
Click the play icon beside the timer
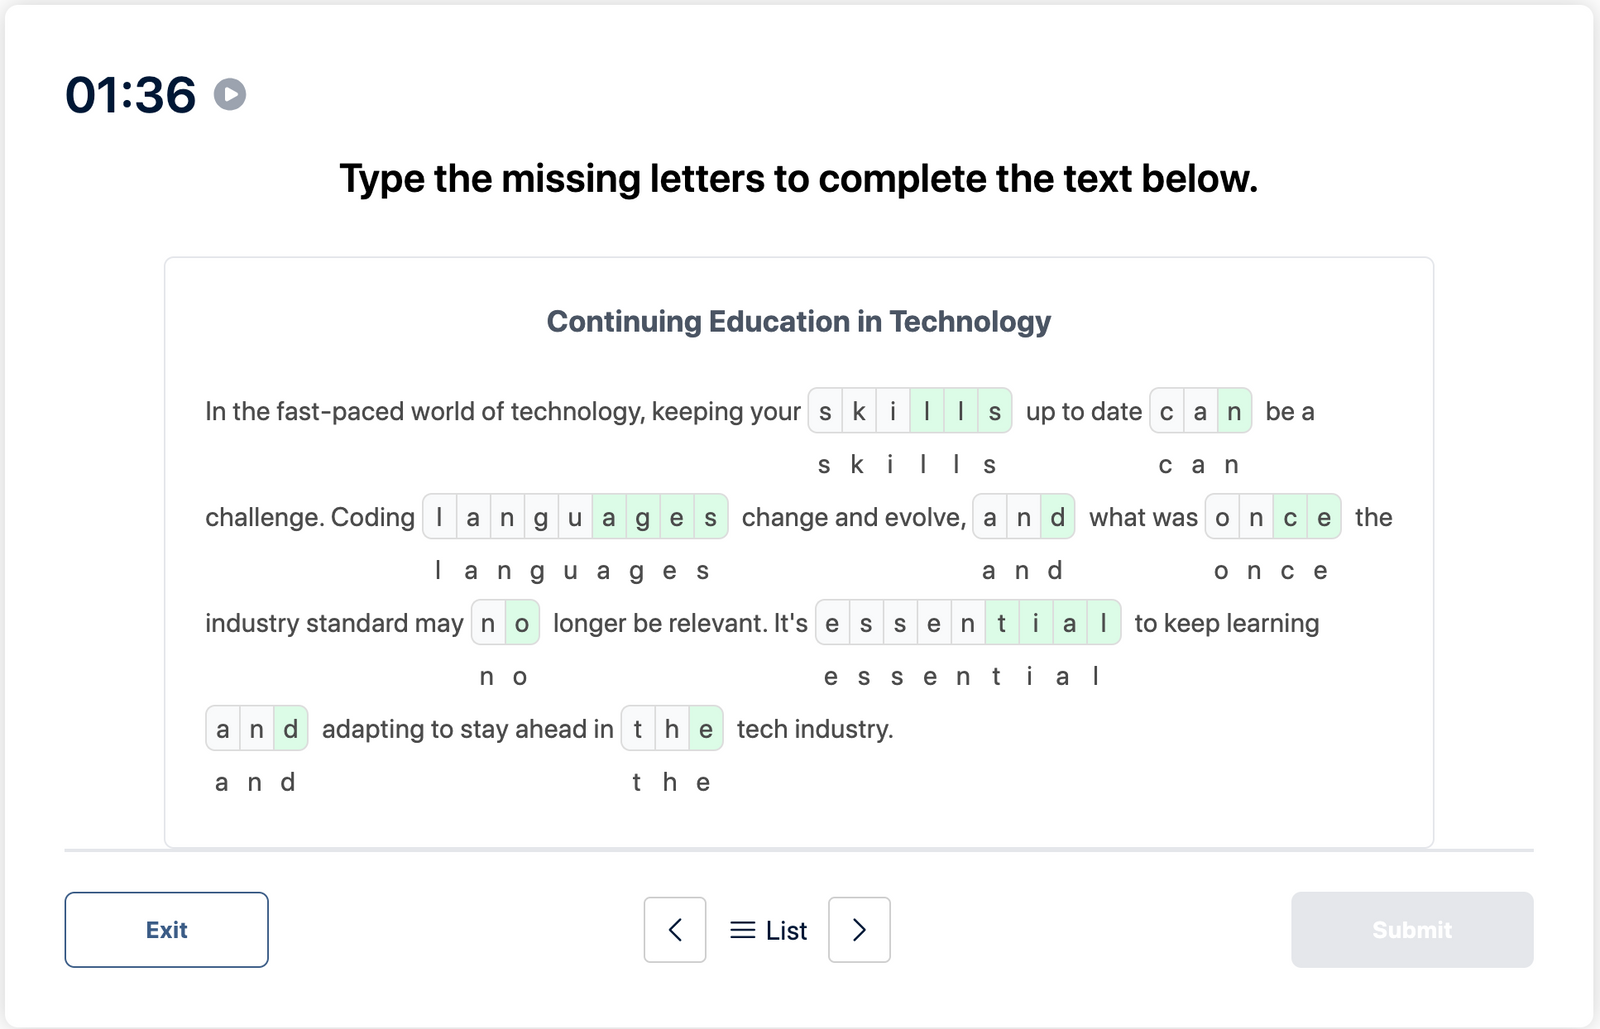[230, 96]
